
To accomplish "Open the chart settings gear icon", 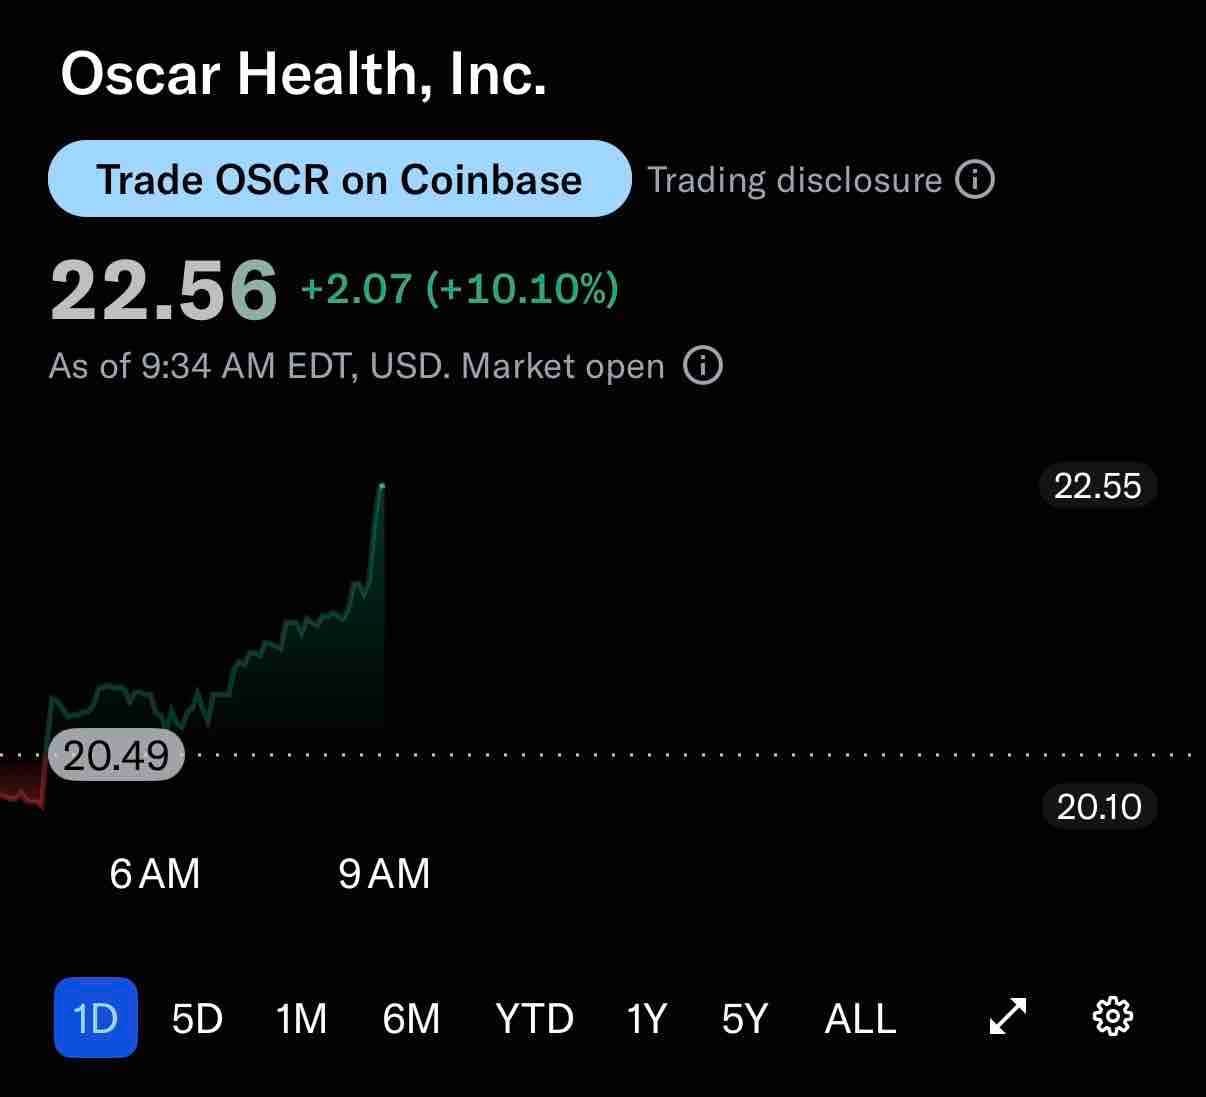I will click(1112, 1017).
